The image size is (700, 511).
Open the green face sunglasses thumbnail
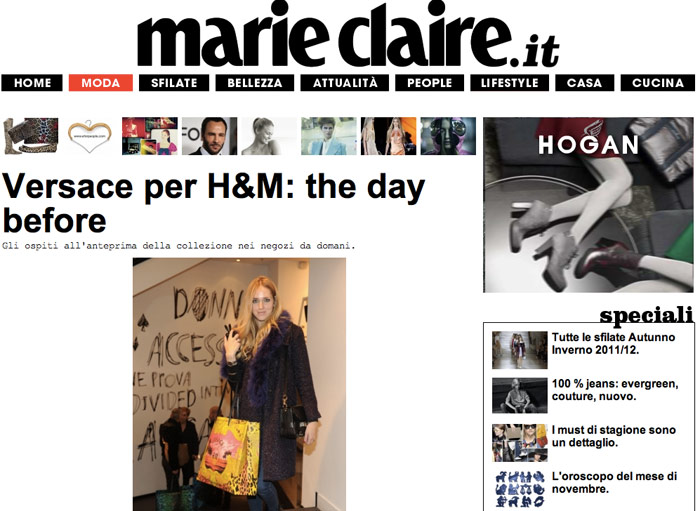(x=448, y=136)
